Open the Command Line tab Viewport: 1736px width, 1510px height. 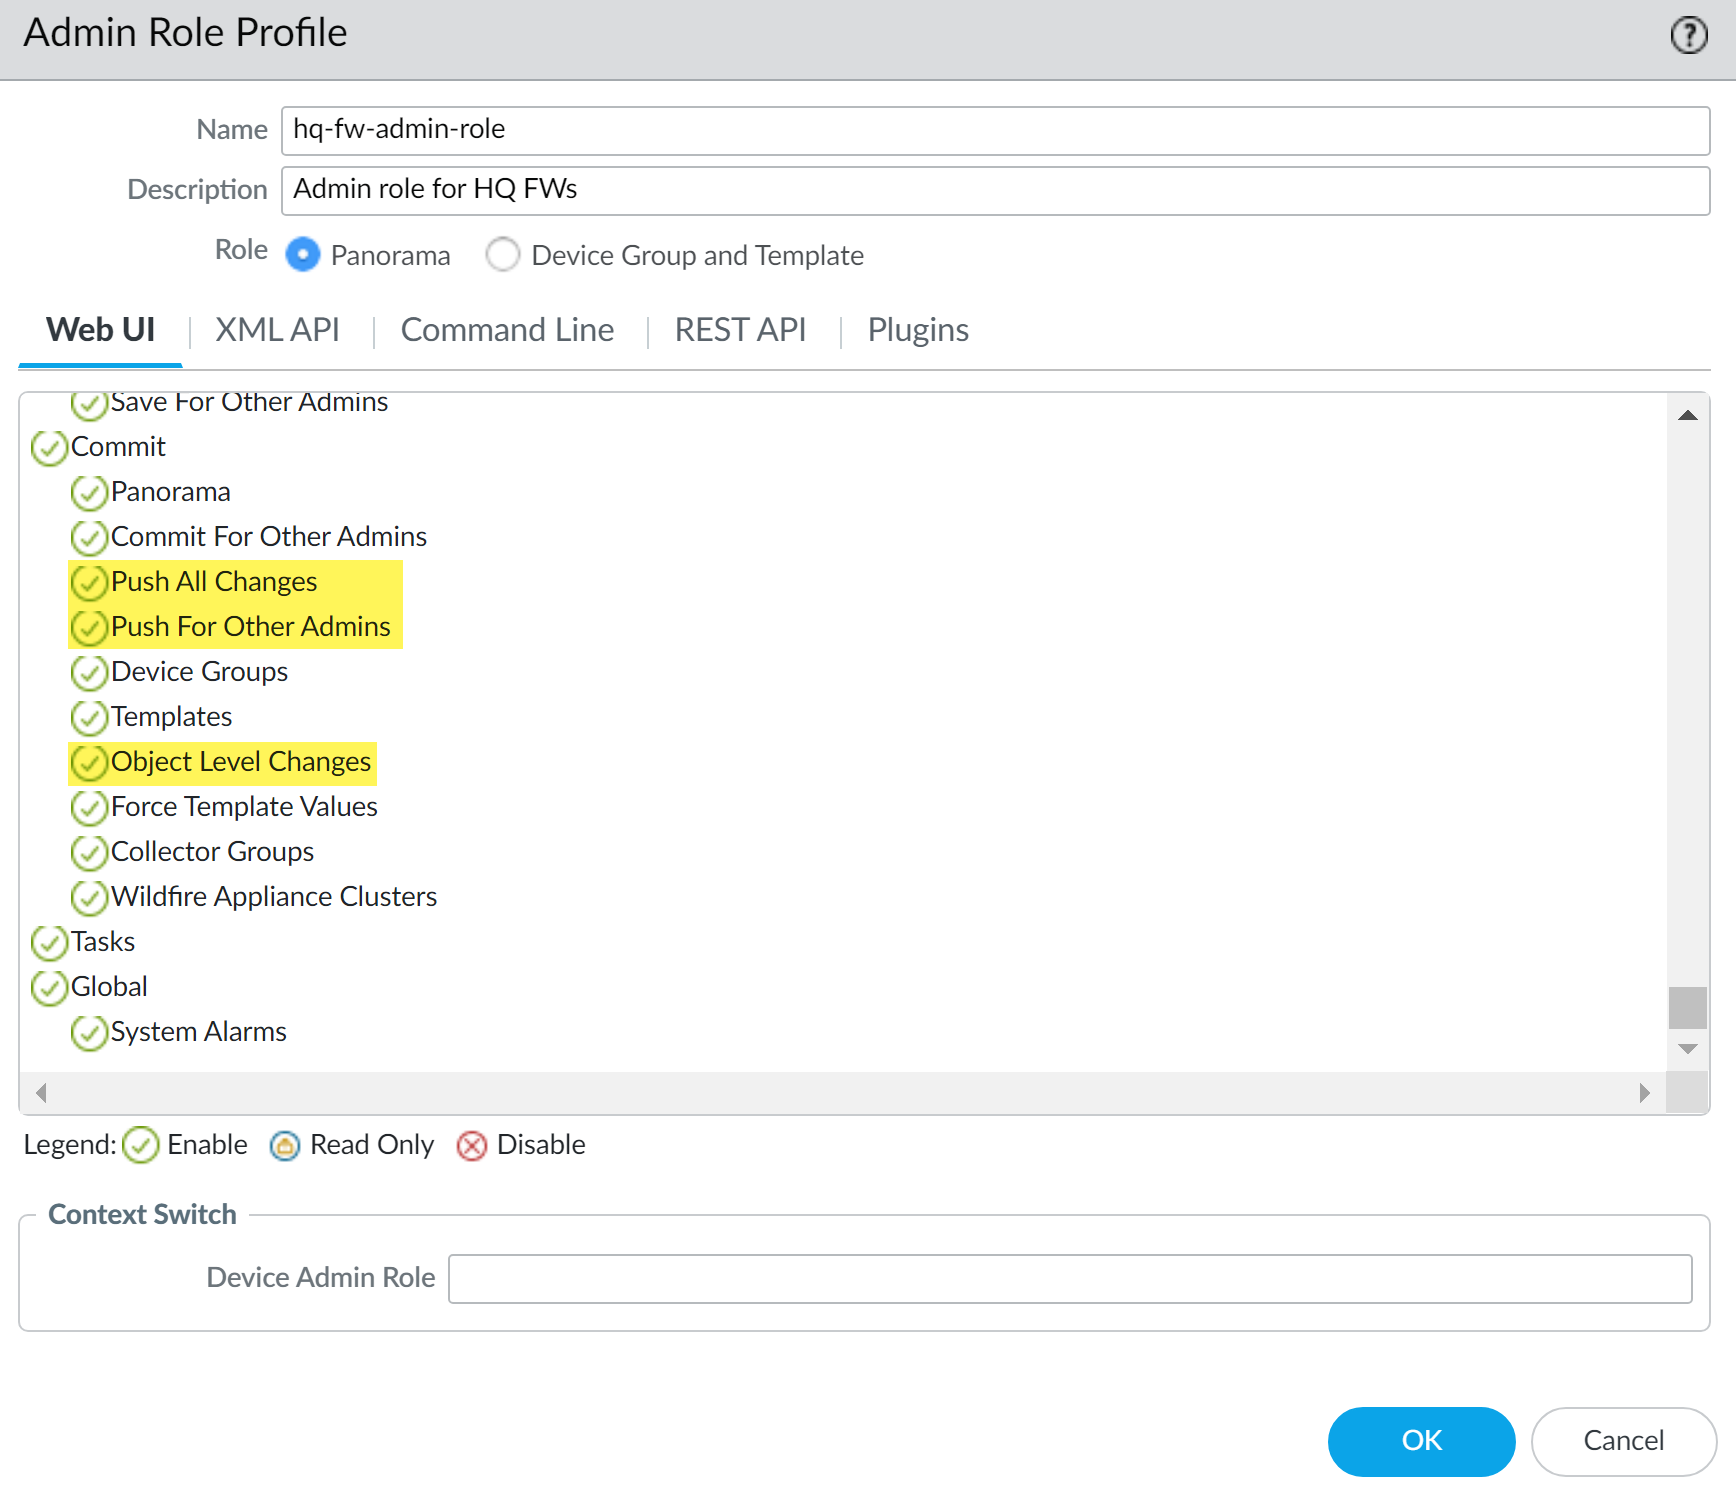pyautogui.click(x=507, y=330)
